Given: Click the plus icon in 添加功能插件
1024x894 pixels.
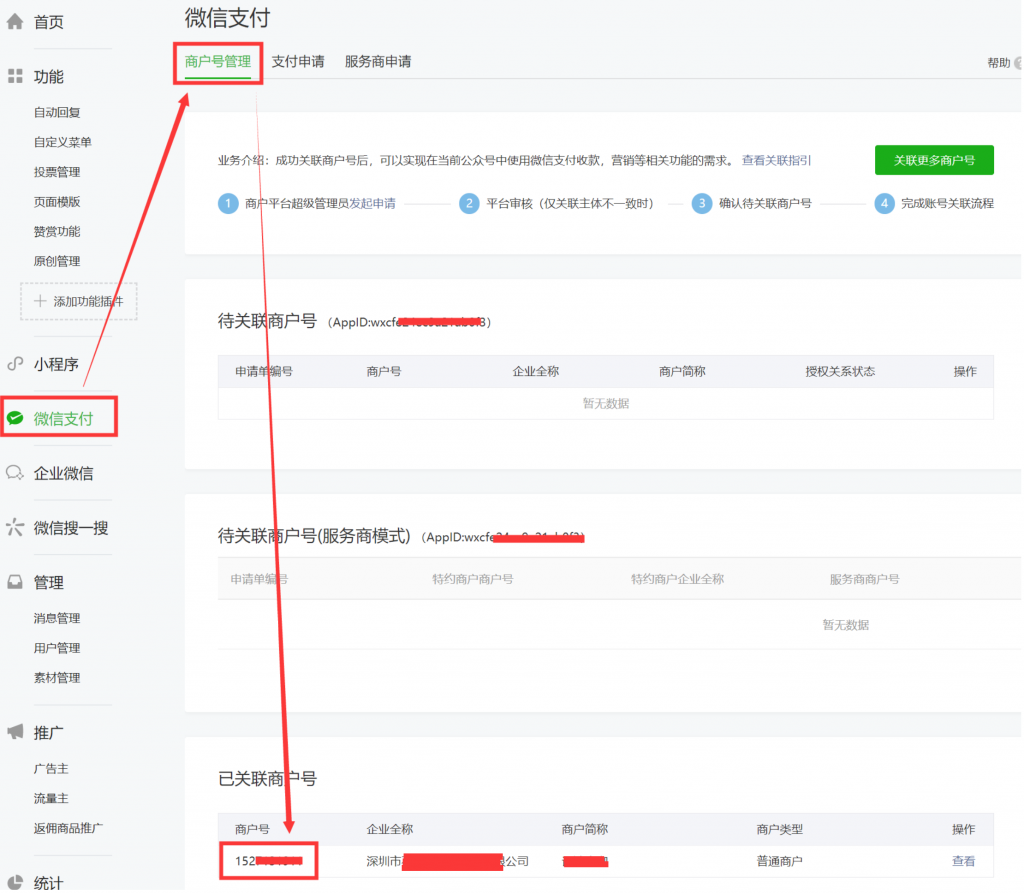Looking at the screenshot, I should point(40,301).
